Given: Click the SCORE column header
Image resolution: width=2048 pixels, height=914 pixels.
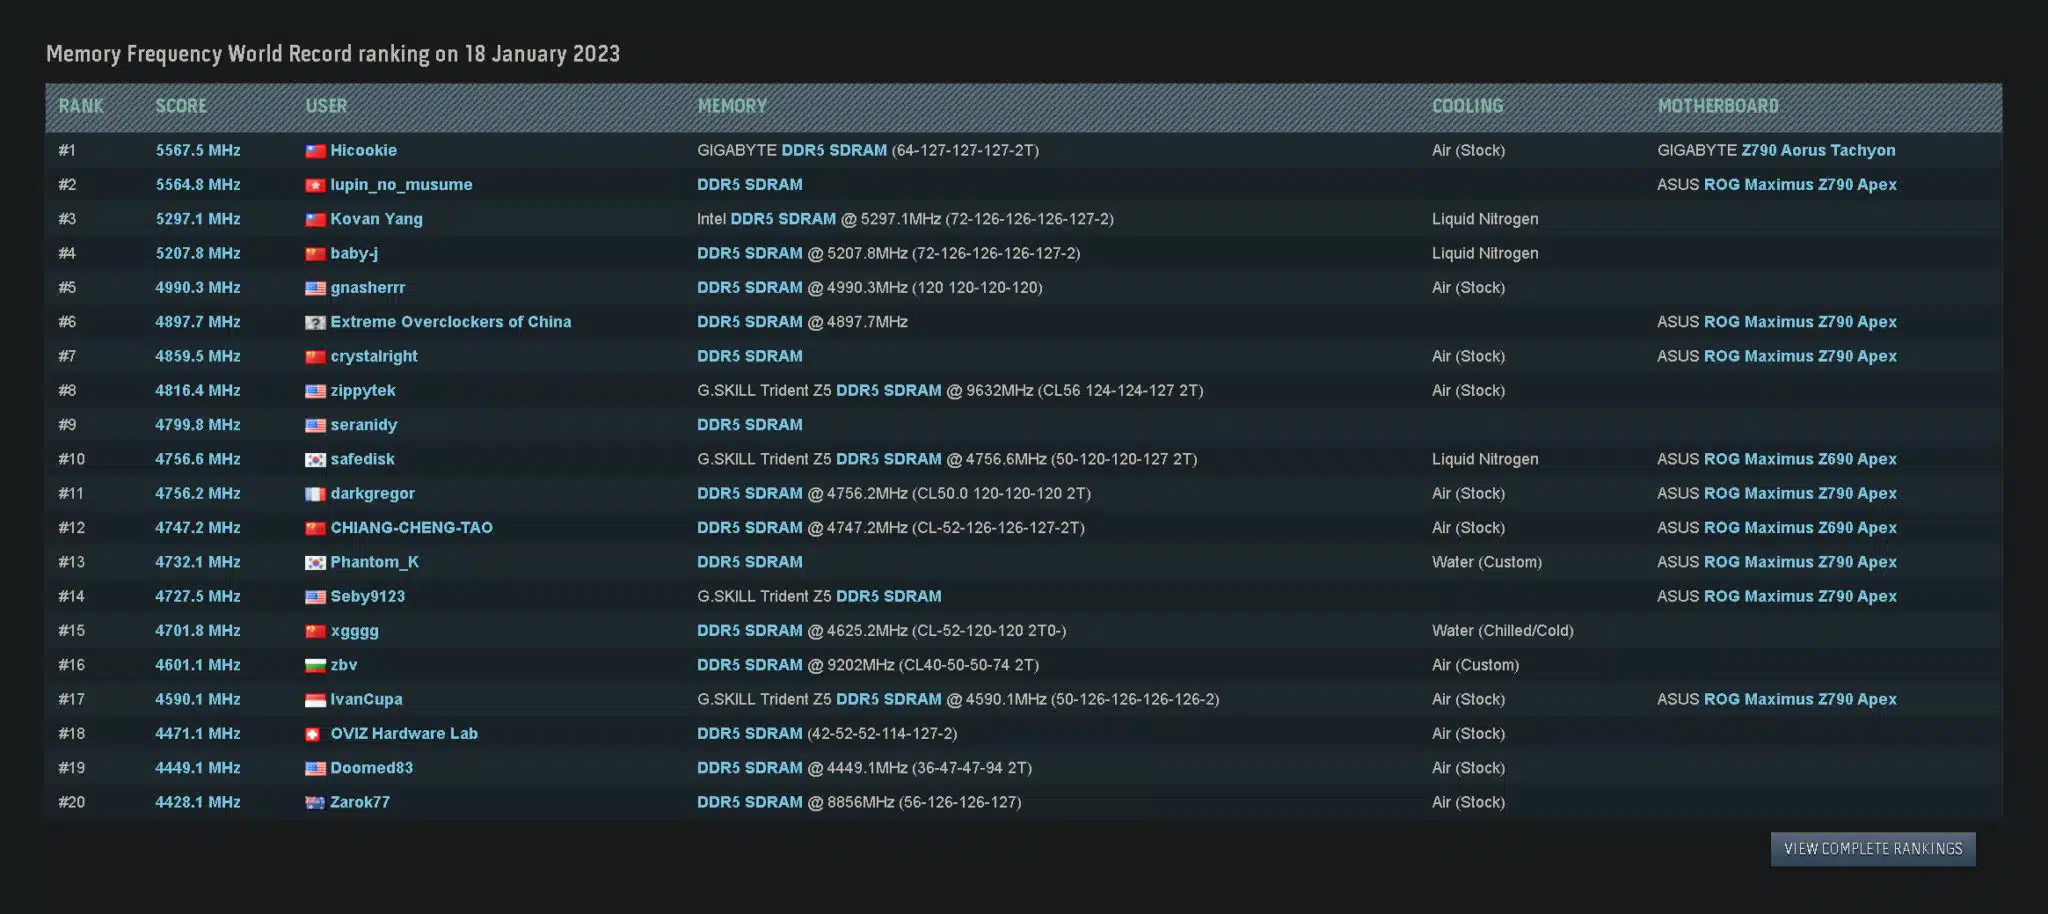Looking at the screenshot, I should [181, 106].
